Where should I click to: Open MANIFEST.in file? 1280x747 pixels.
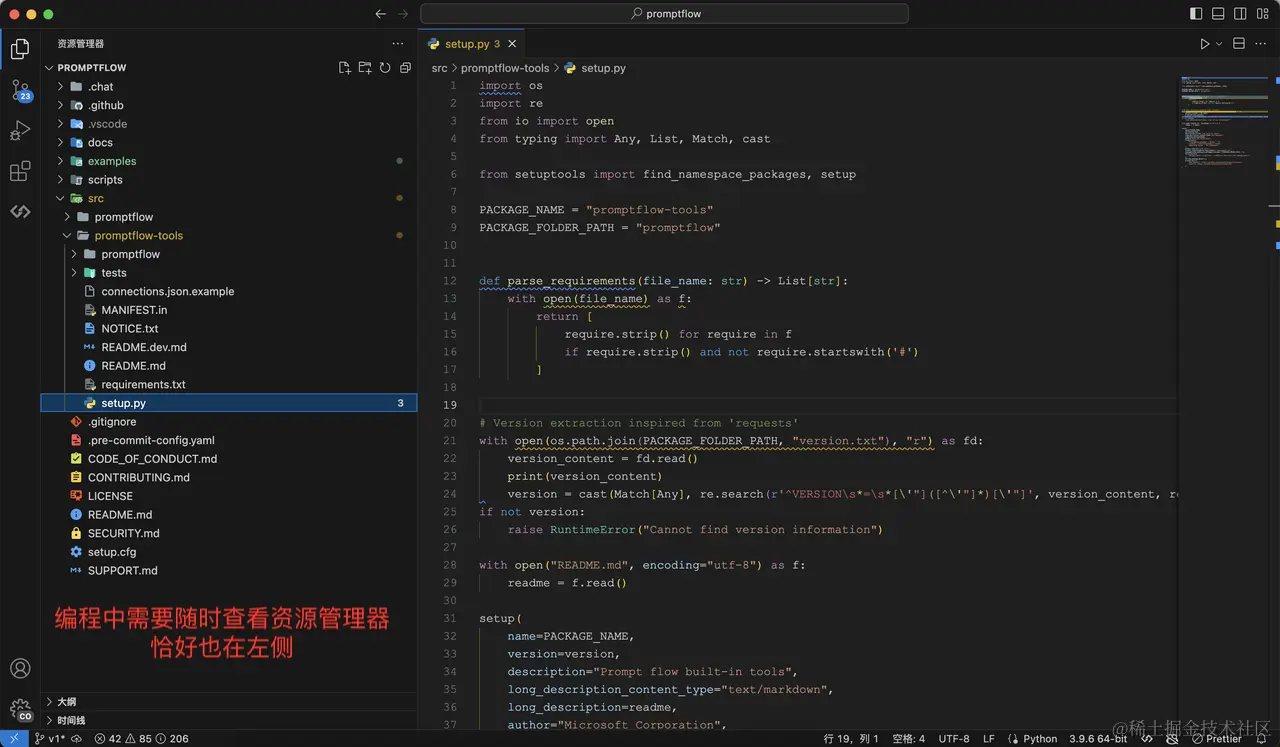[134, 310]
